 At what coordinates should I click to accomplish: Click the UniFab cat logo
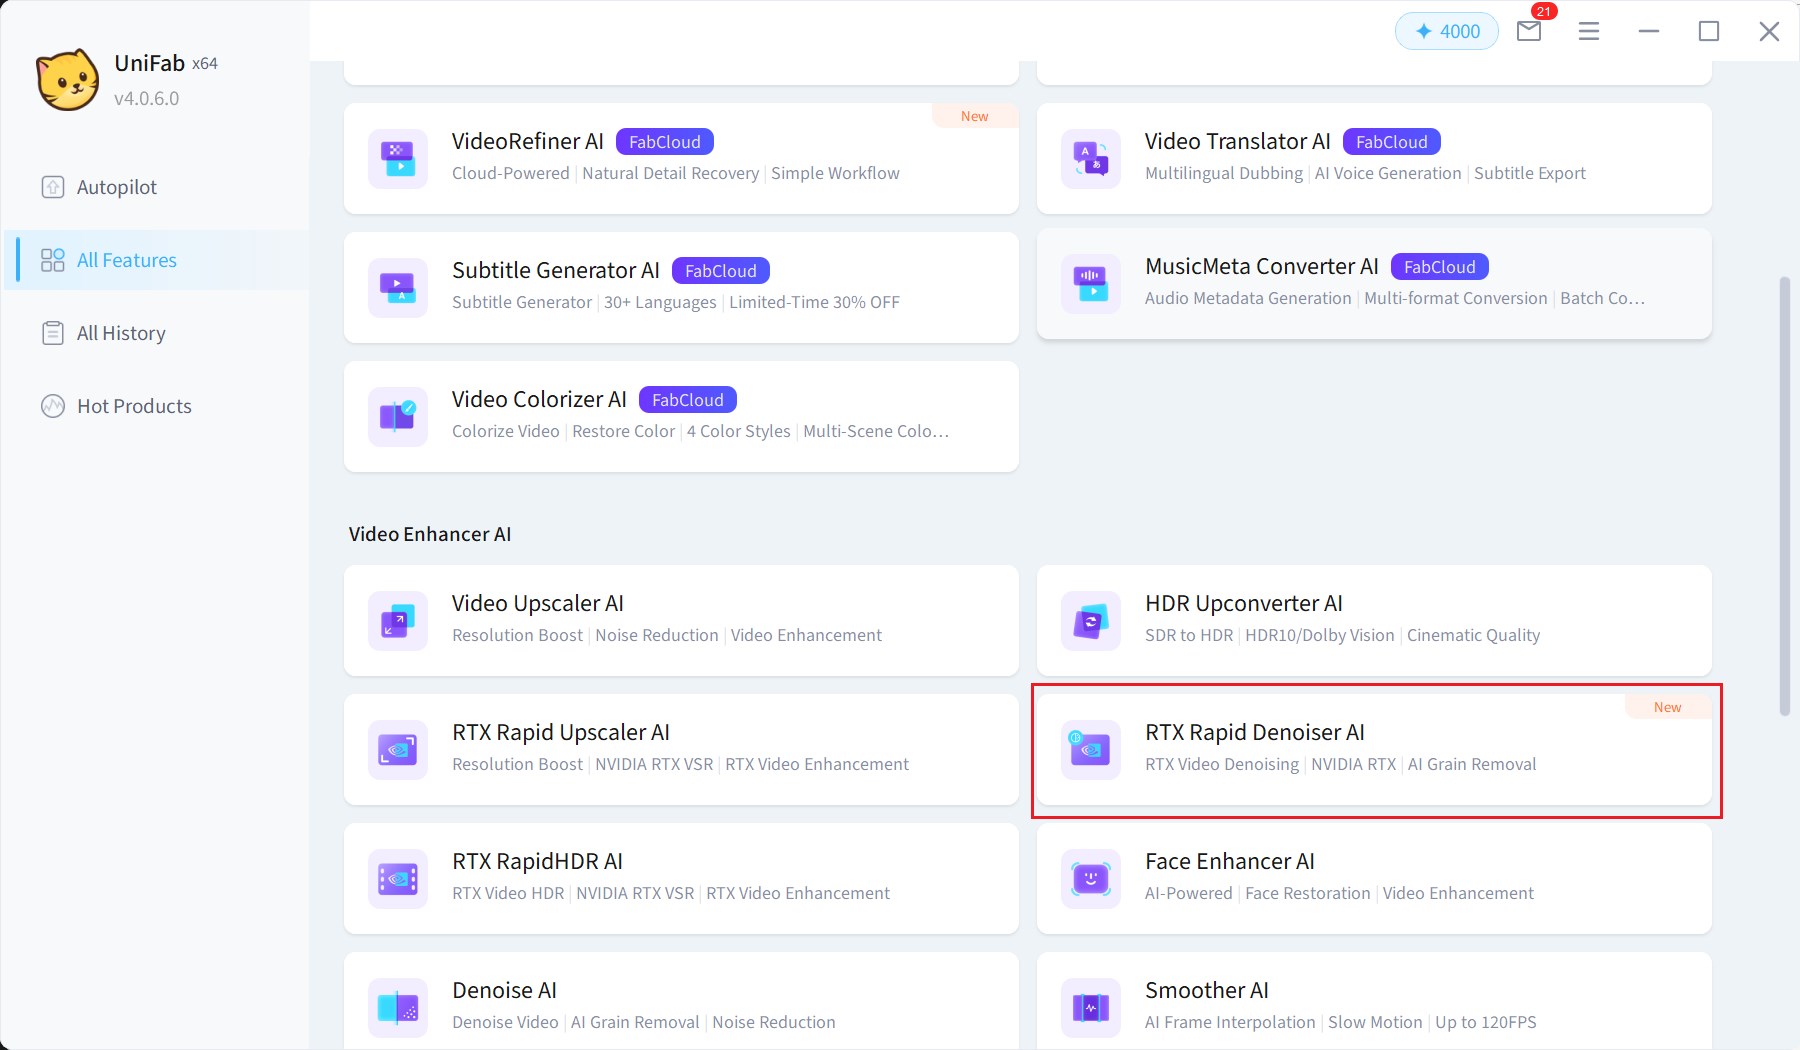coord(68,79)
